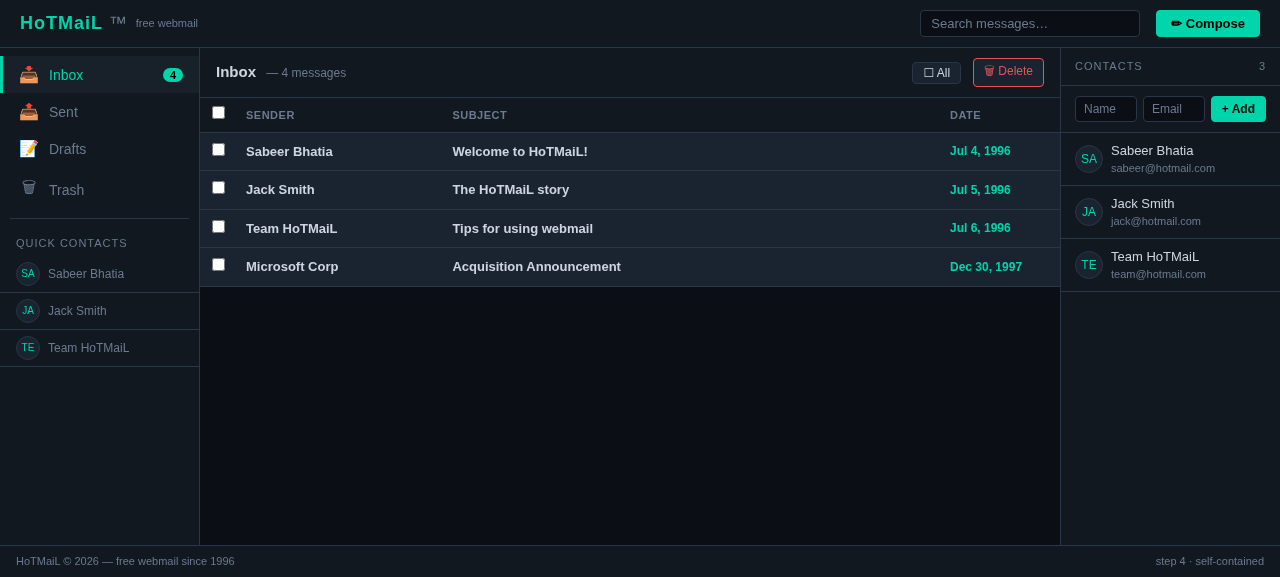Viewport: 1280px width, 577px height.
Task: Check the Jack Smith message checkbox
Action: click(219, 188)
